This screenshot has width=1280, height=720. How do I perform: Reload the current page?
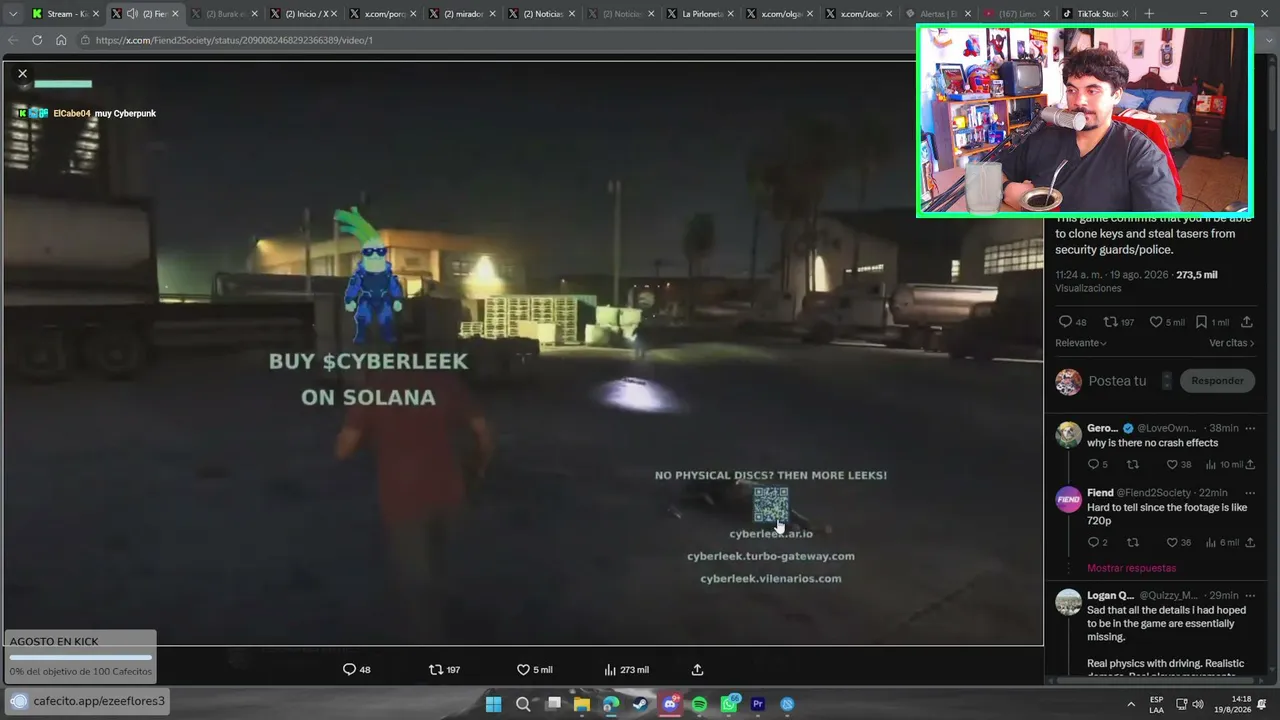[37, 40]
